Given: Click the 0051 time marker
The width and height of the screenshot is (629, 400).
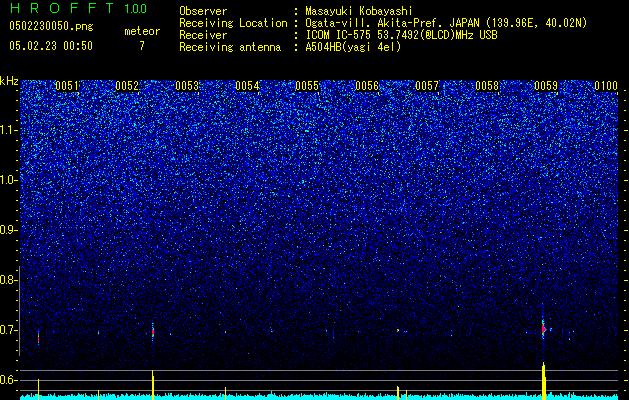Looking at the screenshot, I should tap(67, 86).
